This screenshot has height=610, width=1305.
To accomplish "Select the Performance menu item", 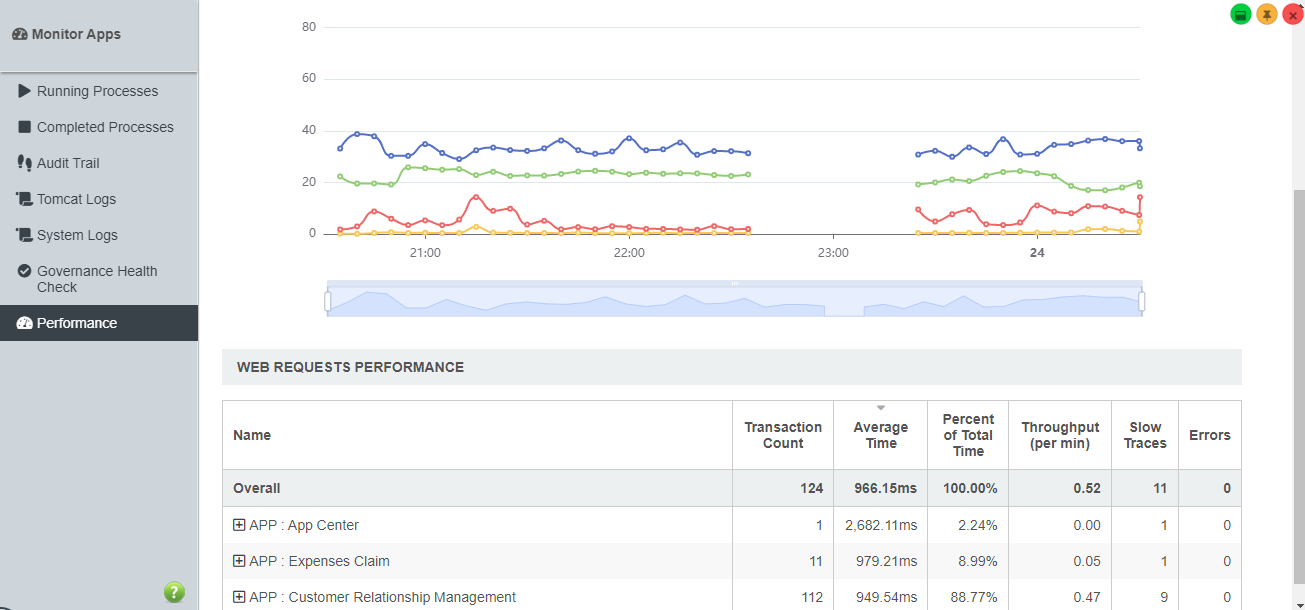I will (77, 323).
